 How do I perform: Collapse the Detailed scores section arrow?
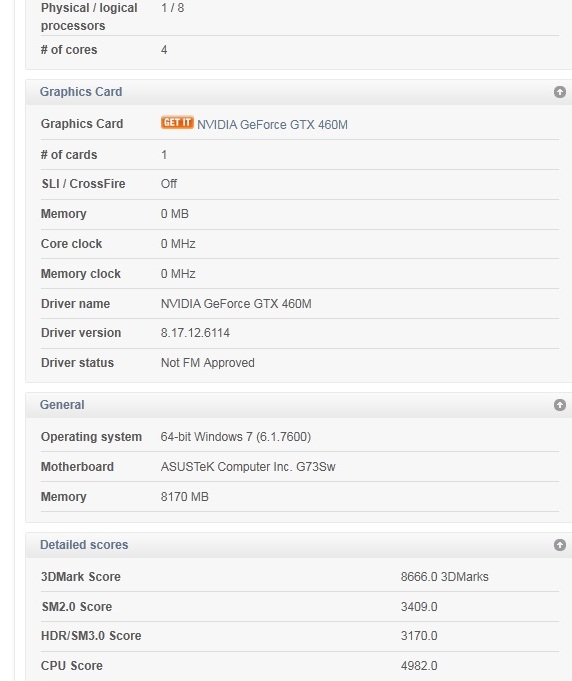tap(559, 545)
